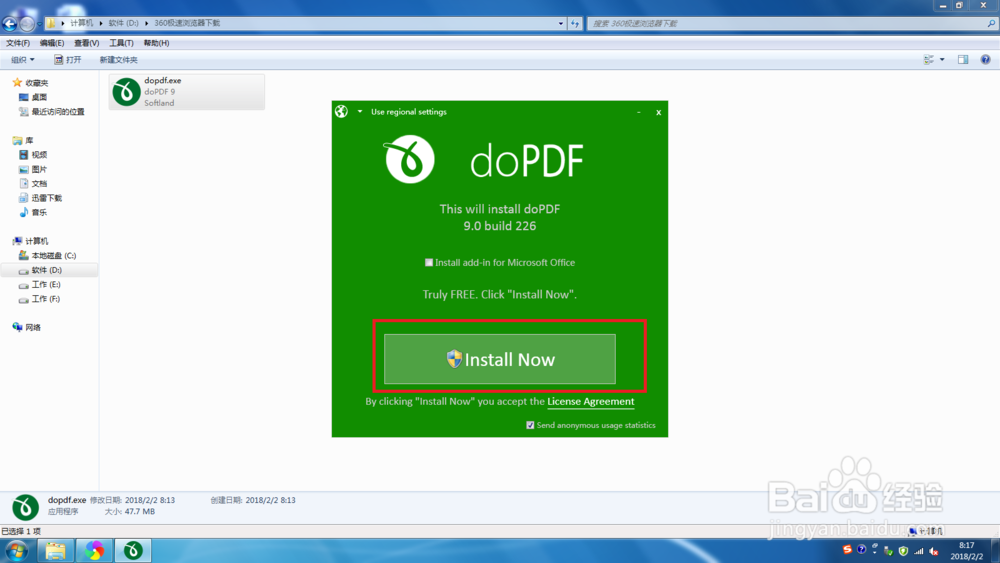The width and height of the screenshot is (1000, 563).
Task: Open the 文件(F) menu
Action: tap(18, 43)
